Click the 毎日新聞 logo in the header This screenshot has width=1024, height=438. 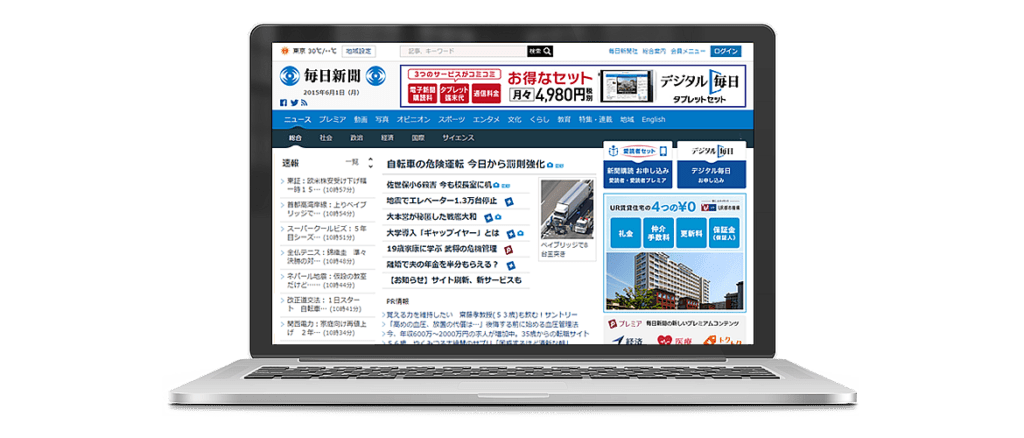pos(333,76)
